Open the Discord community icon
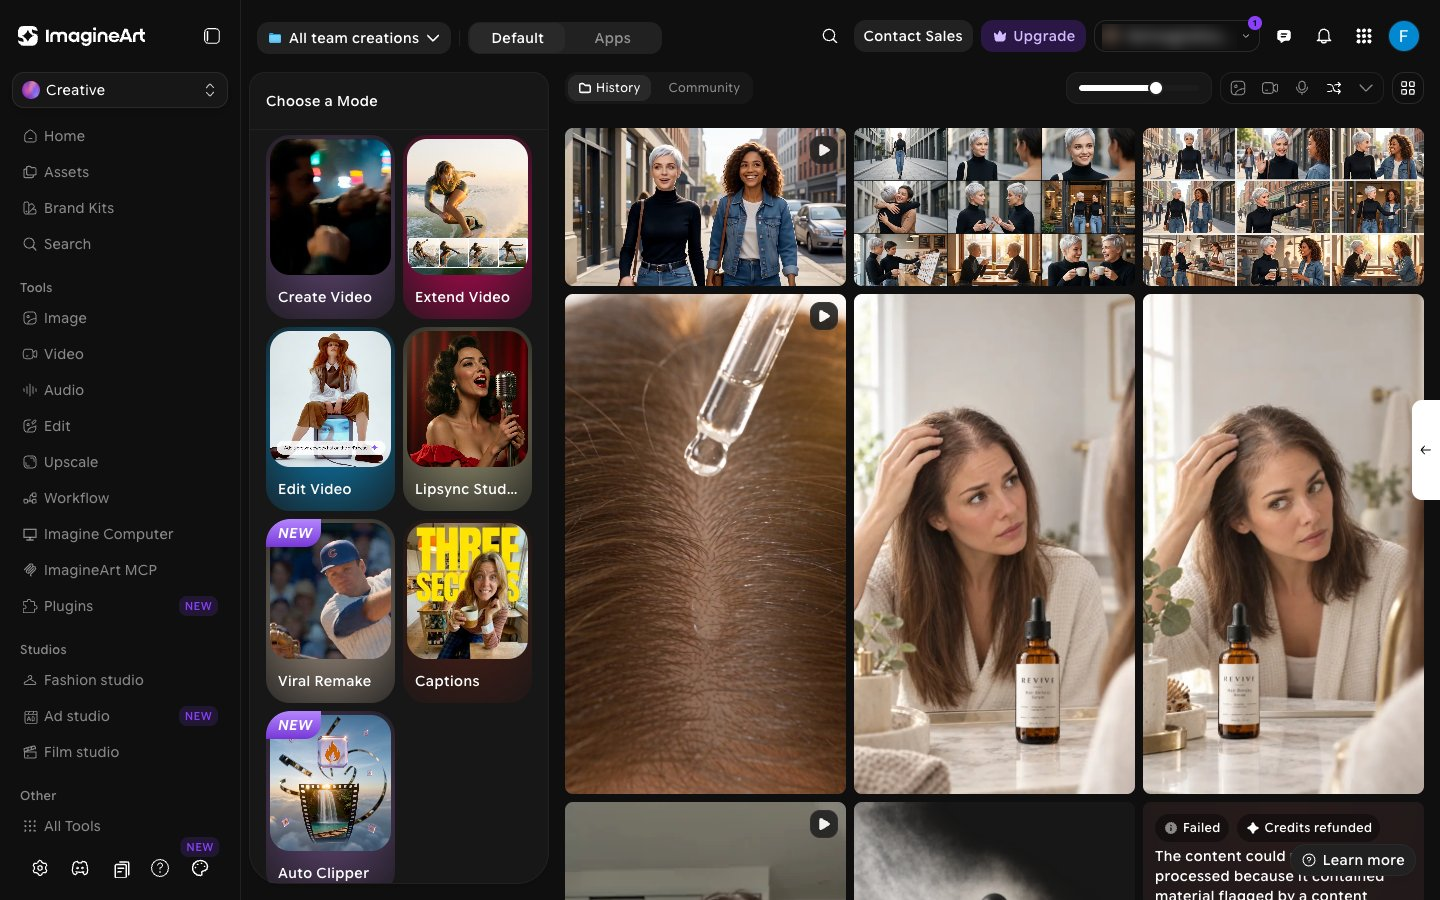Image resolution: width=1440 pixels, height=900 pixels. coord(80,868)
